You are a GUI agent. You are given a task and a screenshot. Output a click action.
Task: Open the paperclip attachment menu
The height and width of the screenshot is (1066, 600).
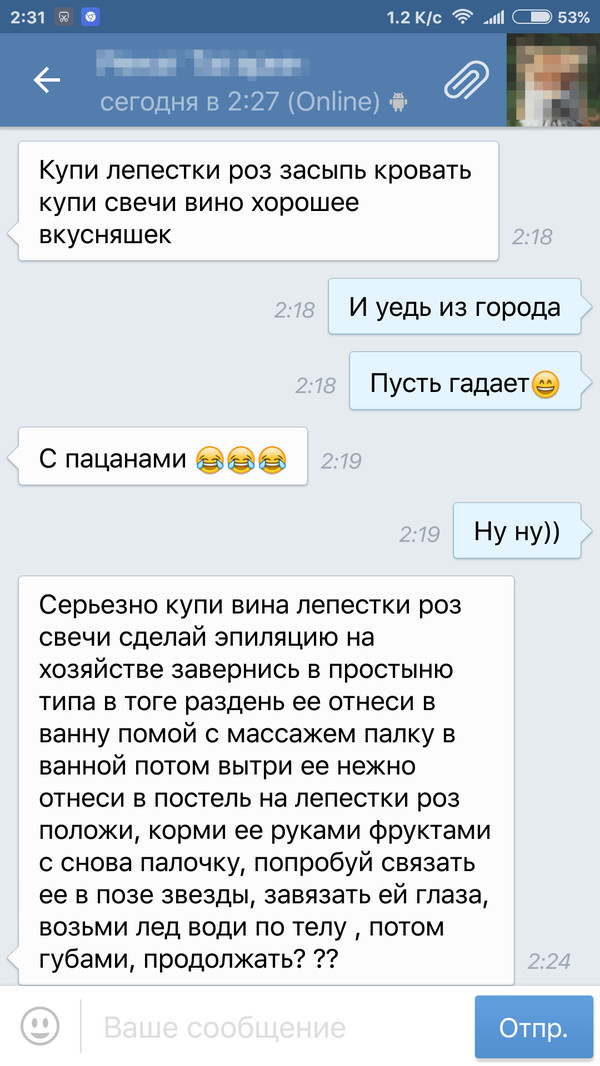coord(467,80)
